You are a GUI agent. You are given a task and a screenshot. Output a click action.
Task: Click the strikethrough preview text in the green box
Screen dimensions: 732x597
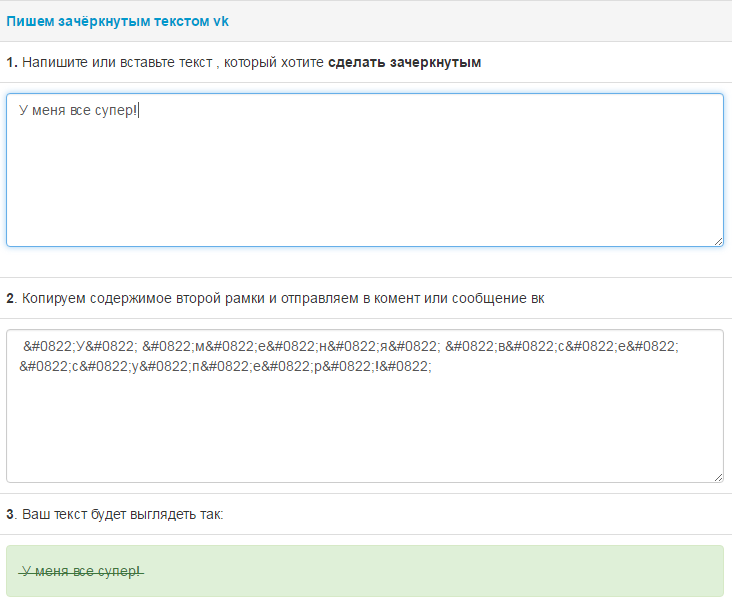click(x=82, y=571)
